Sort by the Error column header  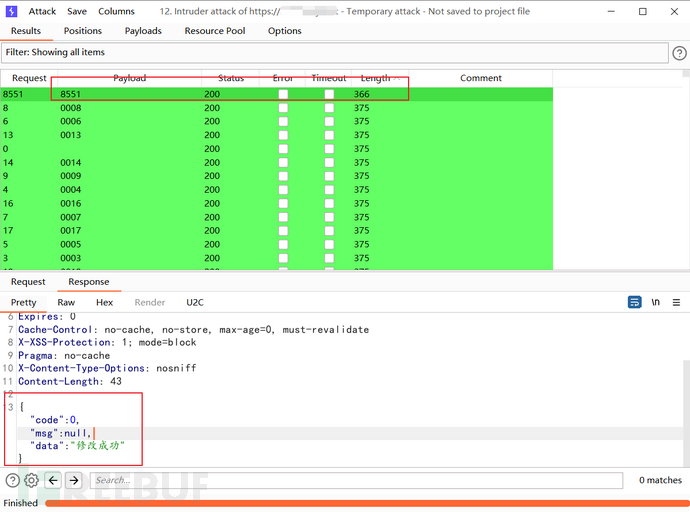pos(283,78)
